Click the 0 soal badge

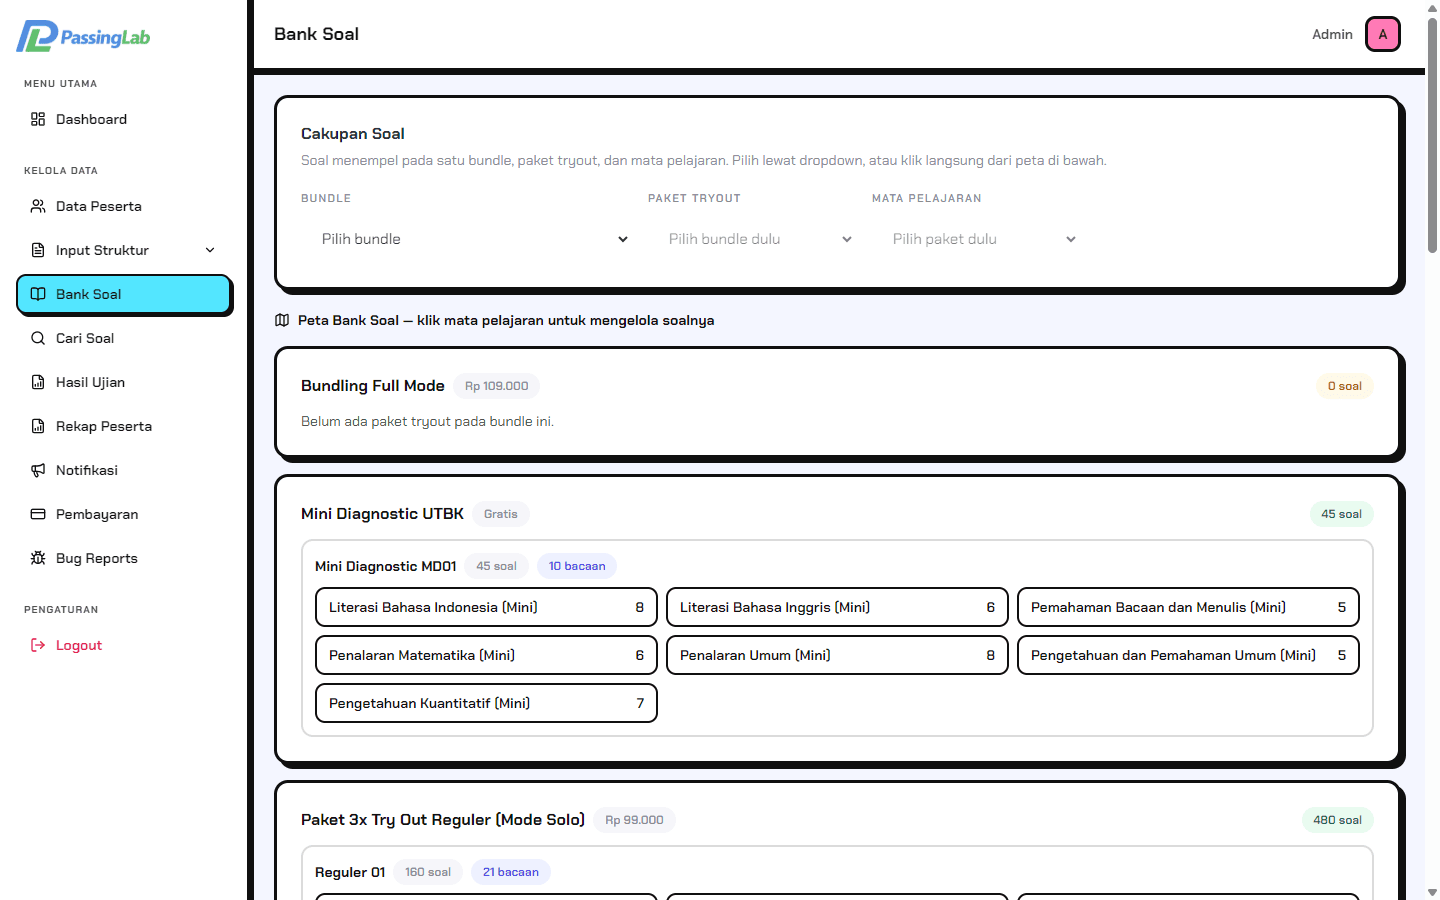pyautogui.click(x=1345, y=386)
